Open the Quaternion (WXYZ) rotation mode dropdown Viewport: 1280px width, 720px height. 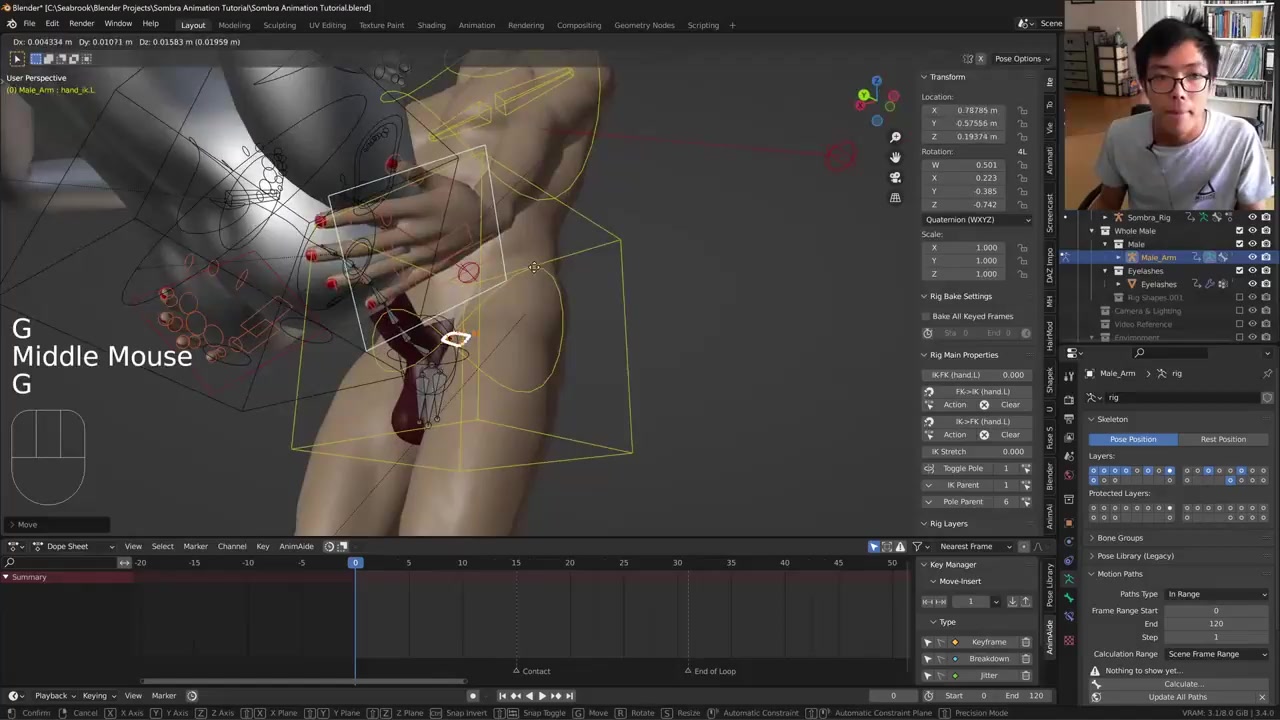tap(977, 220)
